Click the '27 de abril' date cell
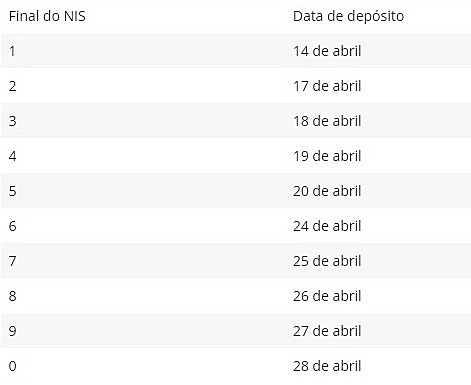Screen dimensions: 471x385 [327, 331]
